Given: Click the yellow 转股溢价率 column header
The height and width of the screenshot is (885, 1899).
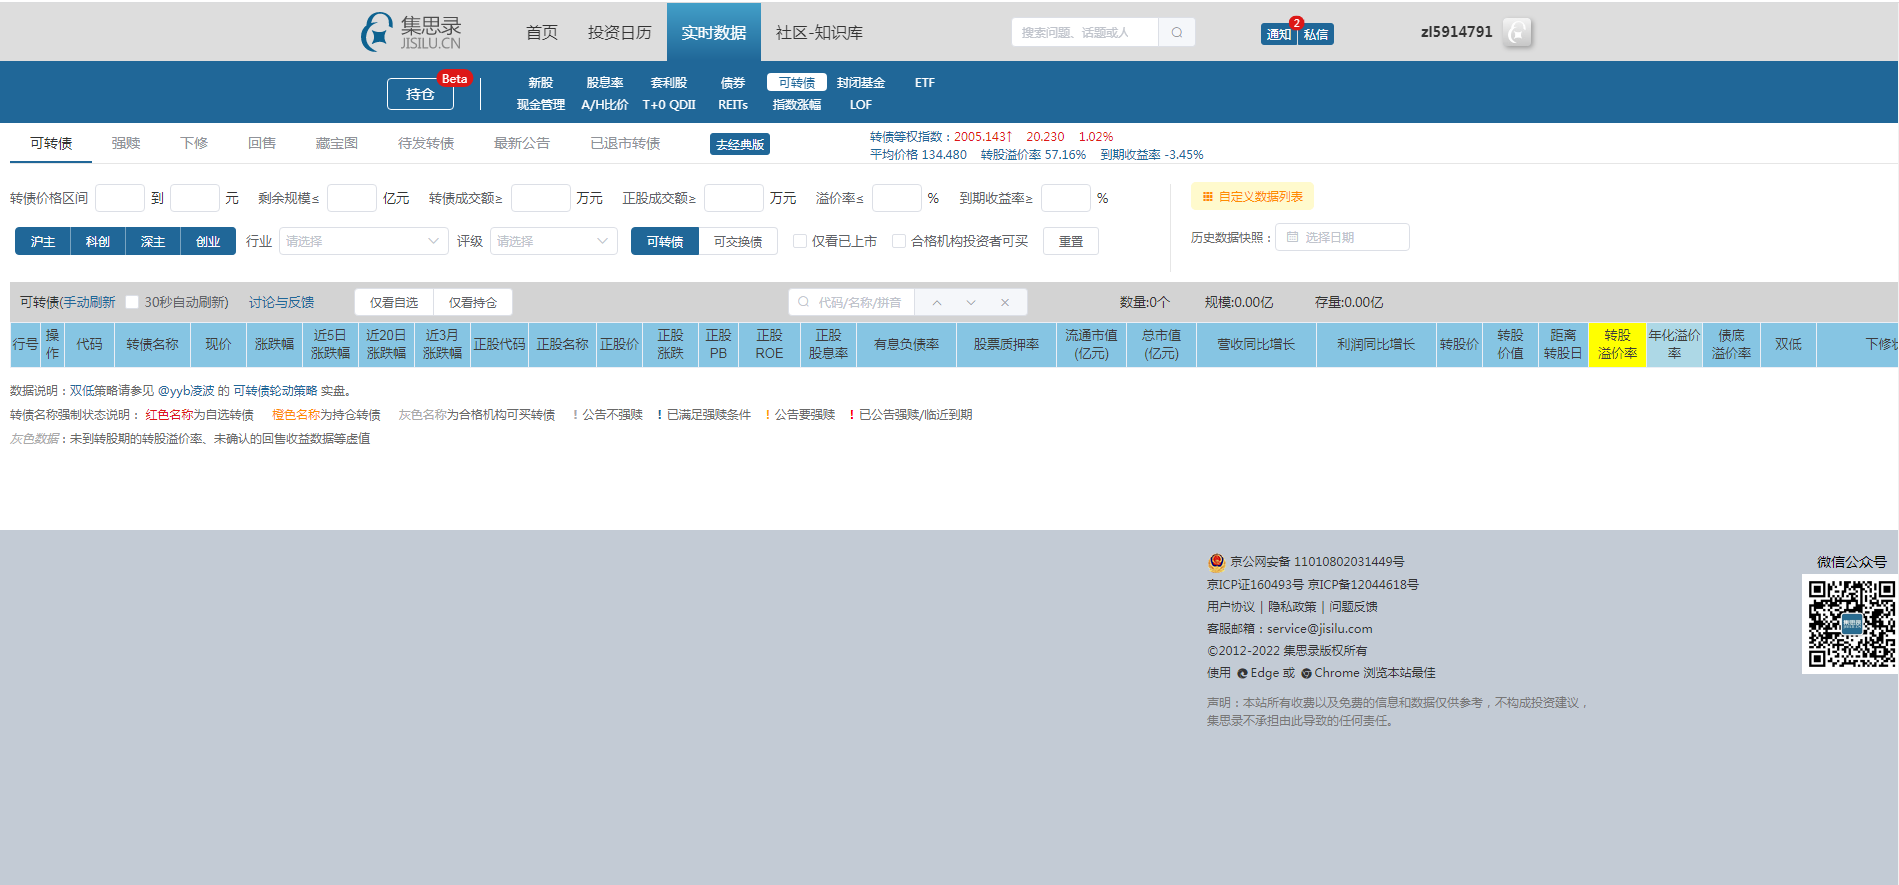Looking at the screenshot, I should 1617,344.
